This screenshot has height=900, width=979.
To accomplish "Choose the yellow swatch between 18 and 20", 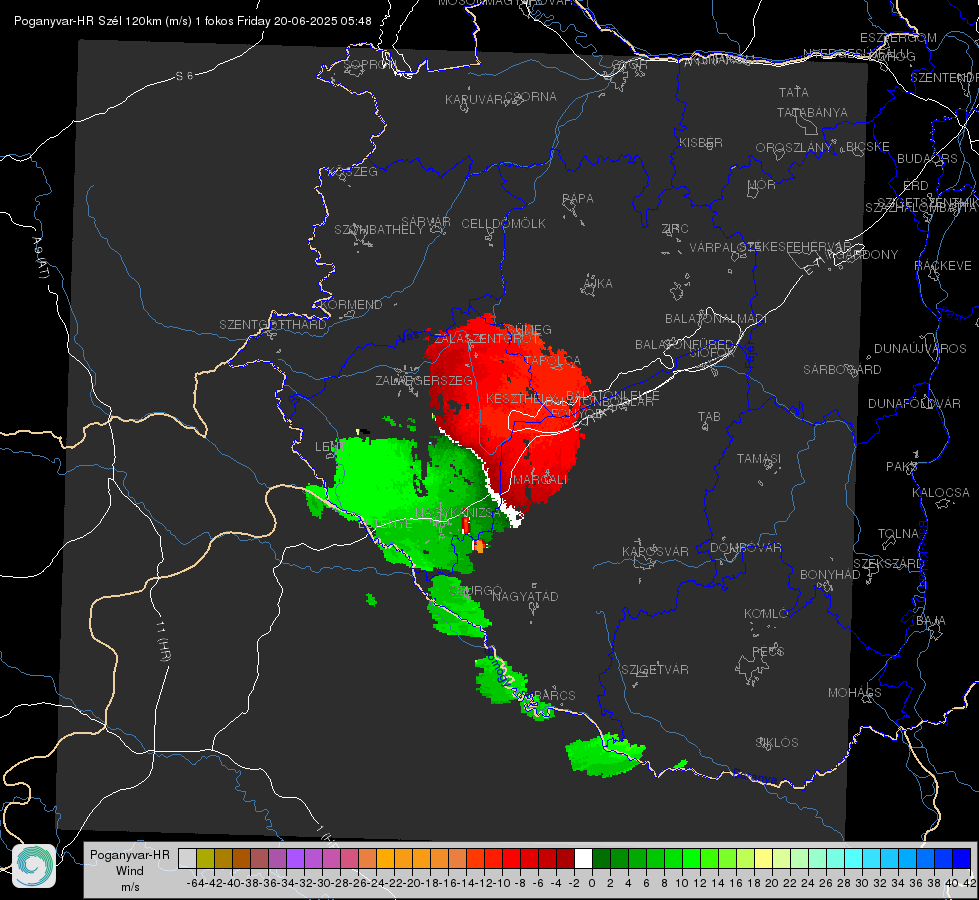I will click(763, 858).
